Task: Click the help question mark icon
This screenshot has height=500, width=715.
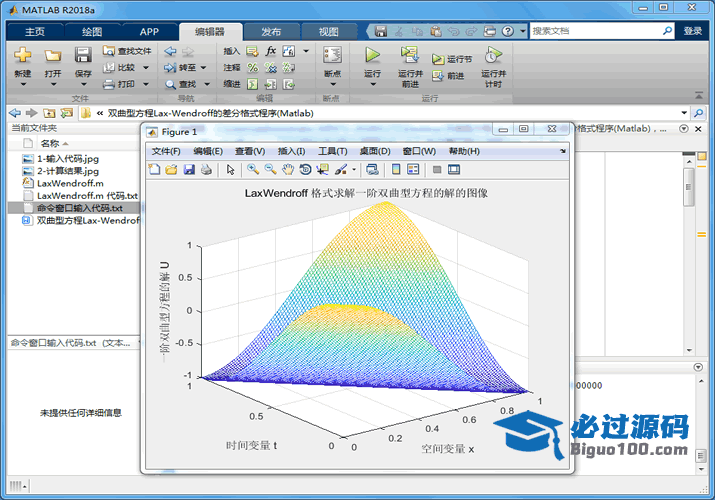Action: point(508,31)
